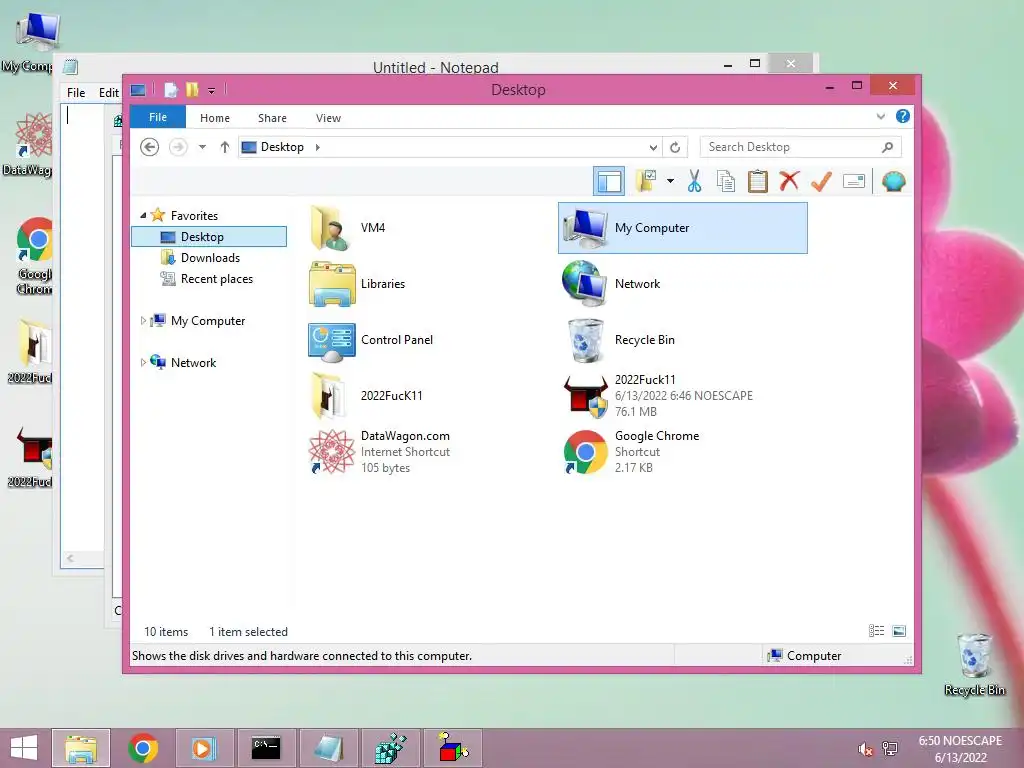Expand Network in the navigation tree

click(143, 362)
